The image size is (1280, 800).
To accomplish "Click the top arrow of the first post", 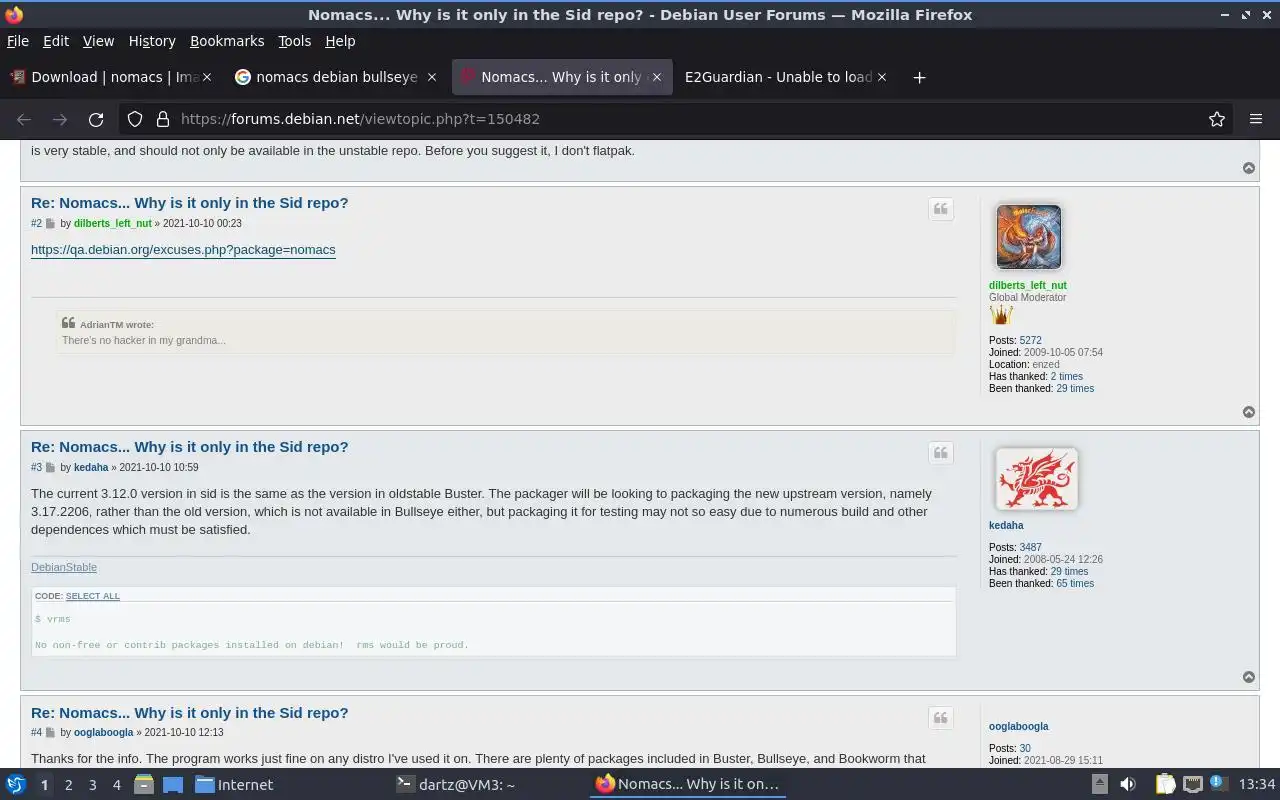I will 1249,168.
